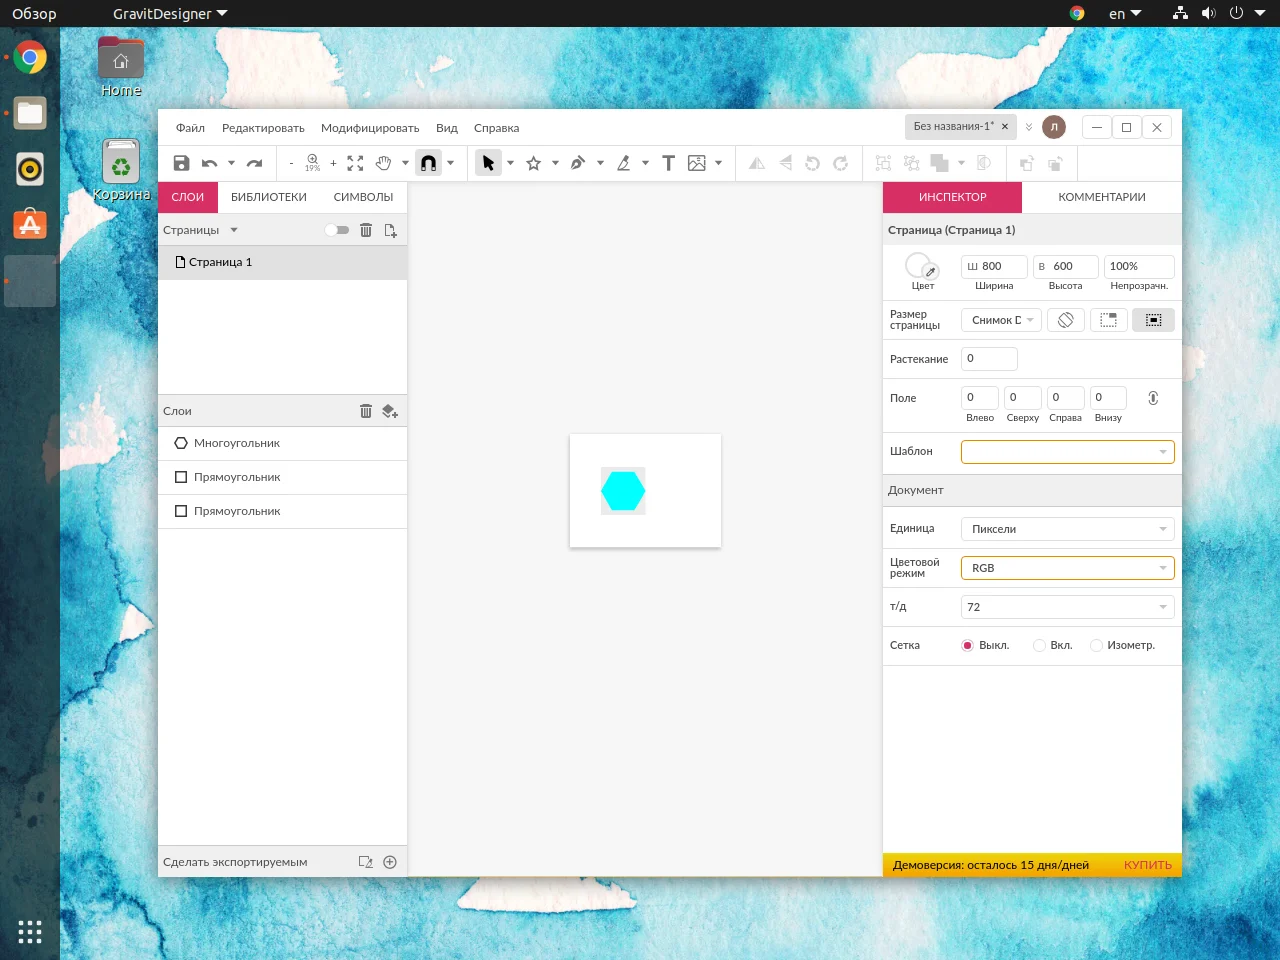Delete the layer using the Layers trash icon

pyautogui.click(x=366, y=411)
